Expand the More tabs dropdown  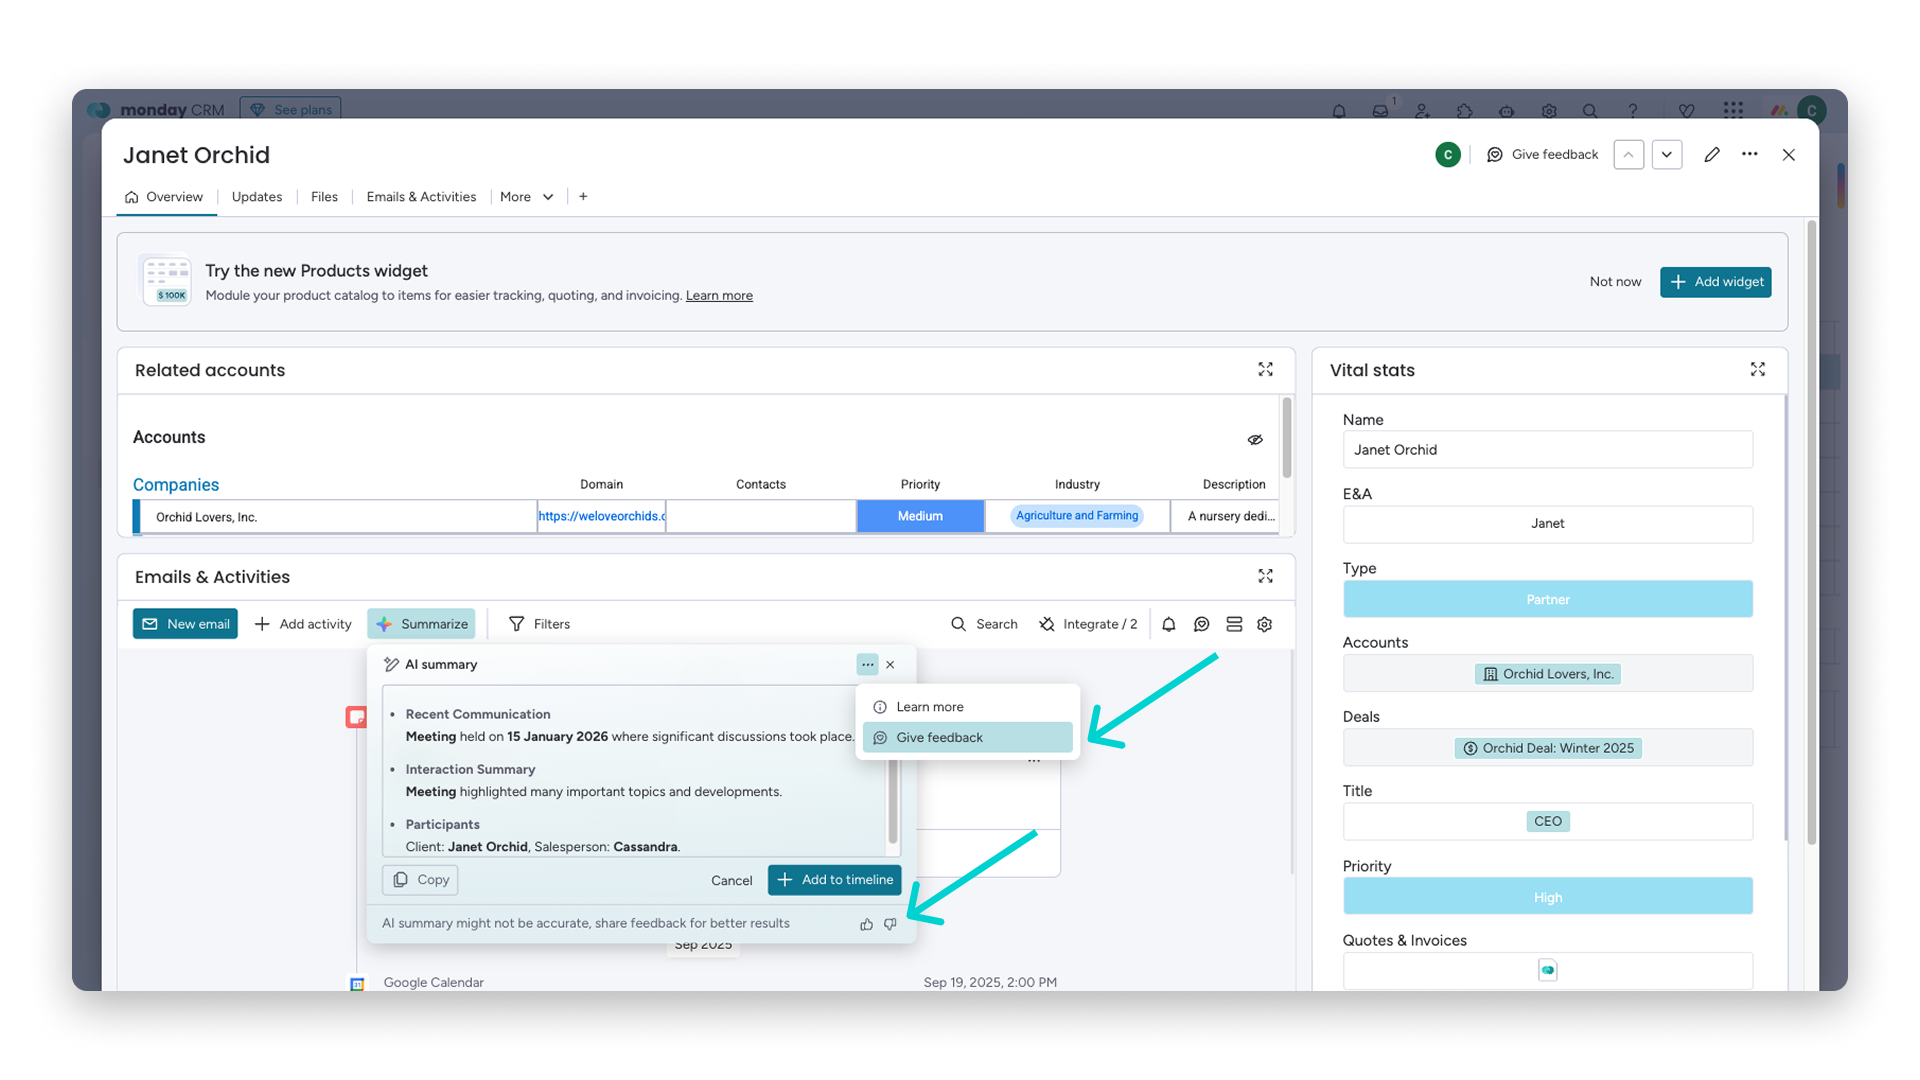pos(527,197)
